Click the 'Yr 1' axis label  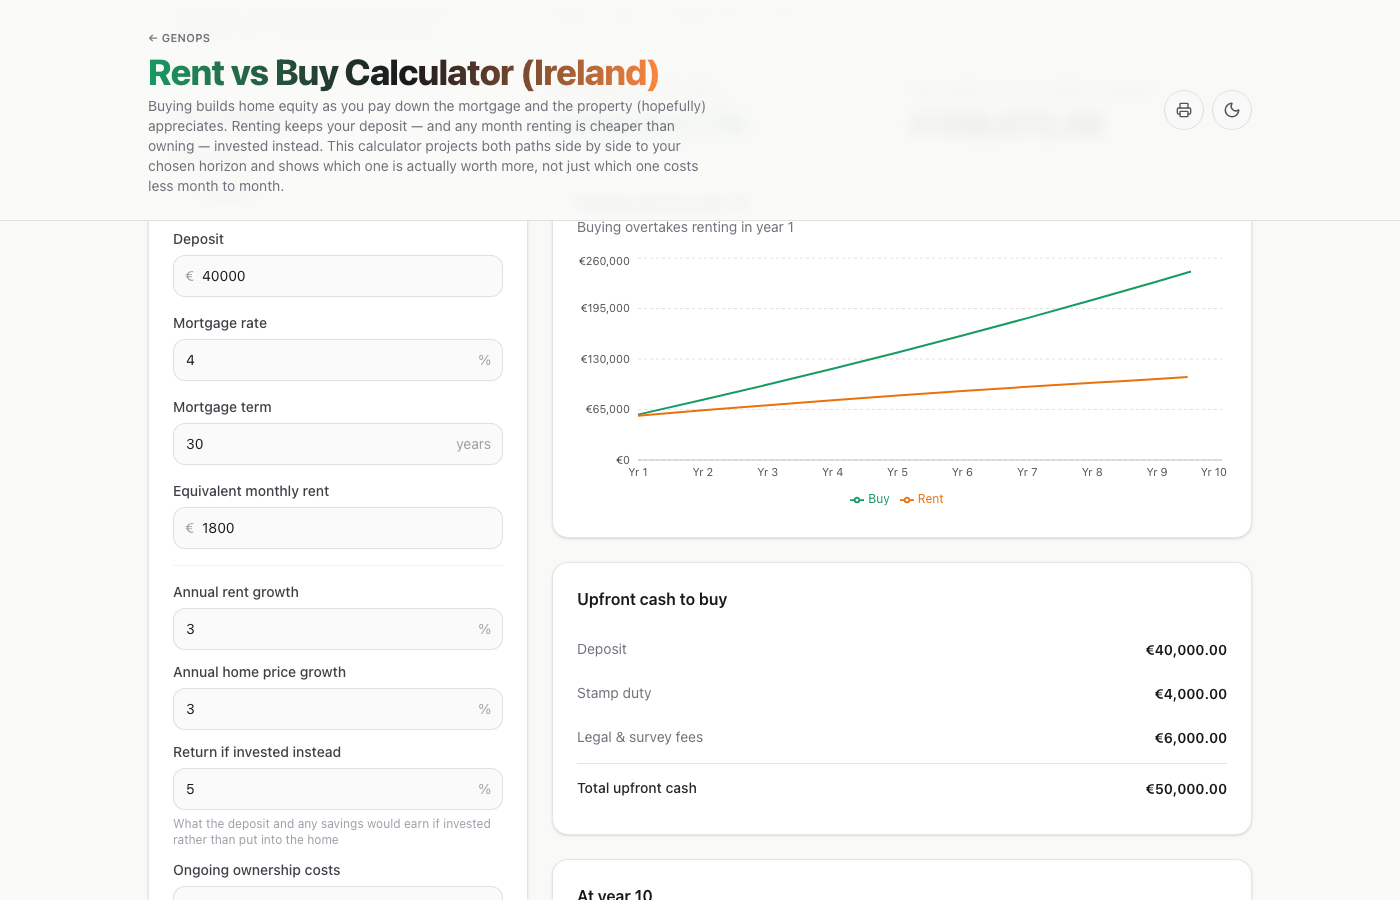[x=638, y=472]
